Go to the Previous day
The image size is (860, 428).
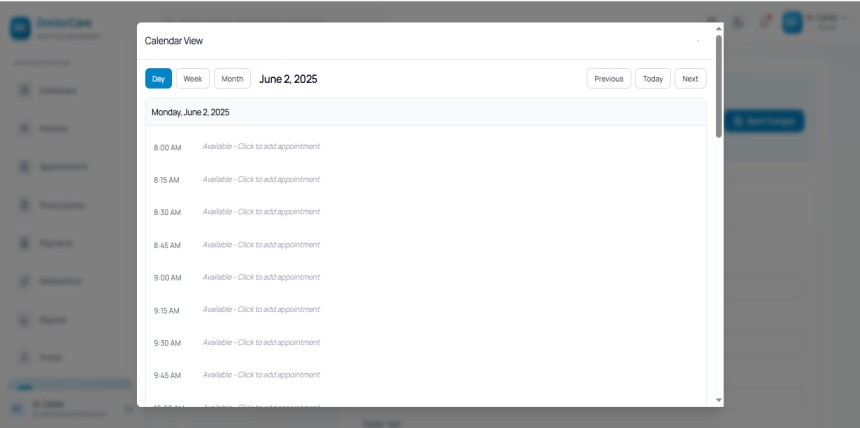(x=609, y=78)
